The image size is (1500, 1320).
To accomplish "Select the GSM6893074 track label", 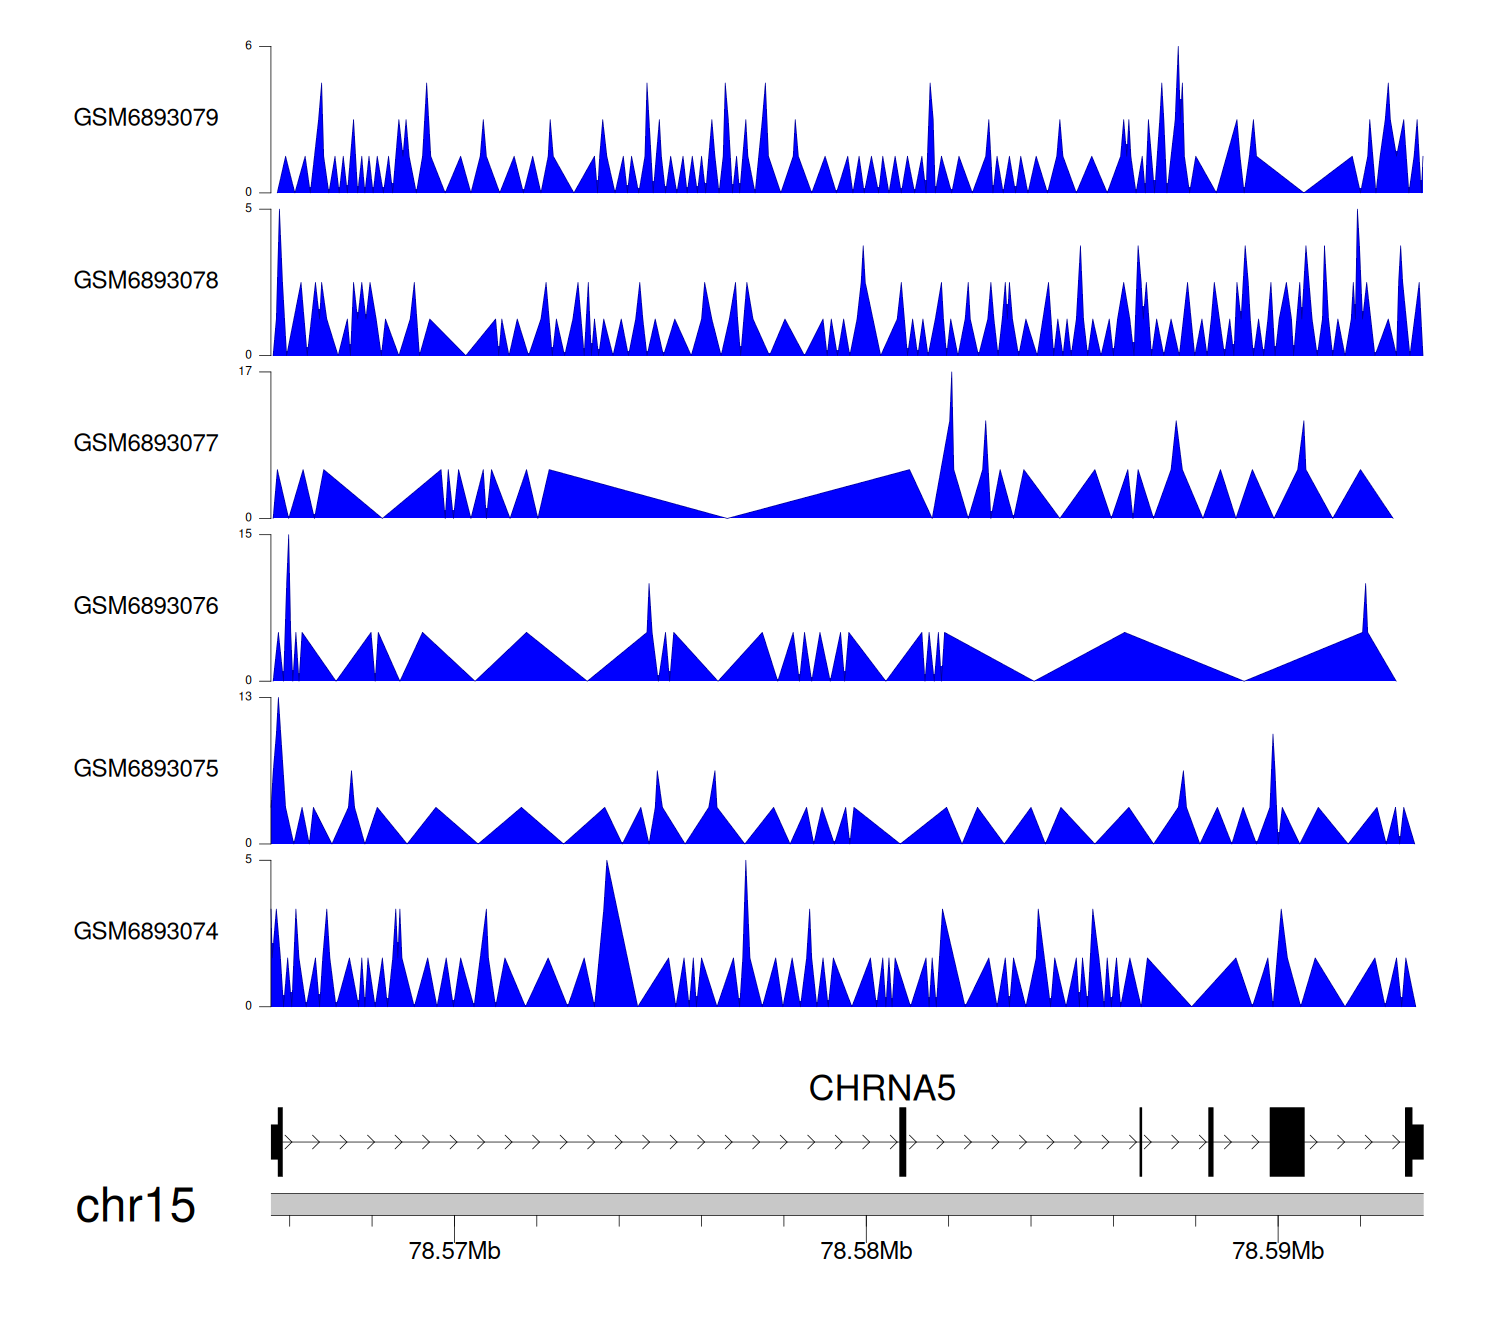I will pos(146,932).
